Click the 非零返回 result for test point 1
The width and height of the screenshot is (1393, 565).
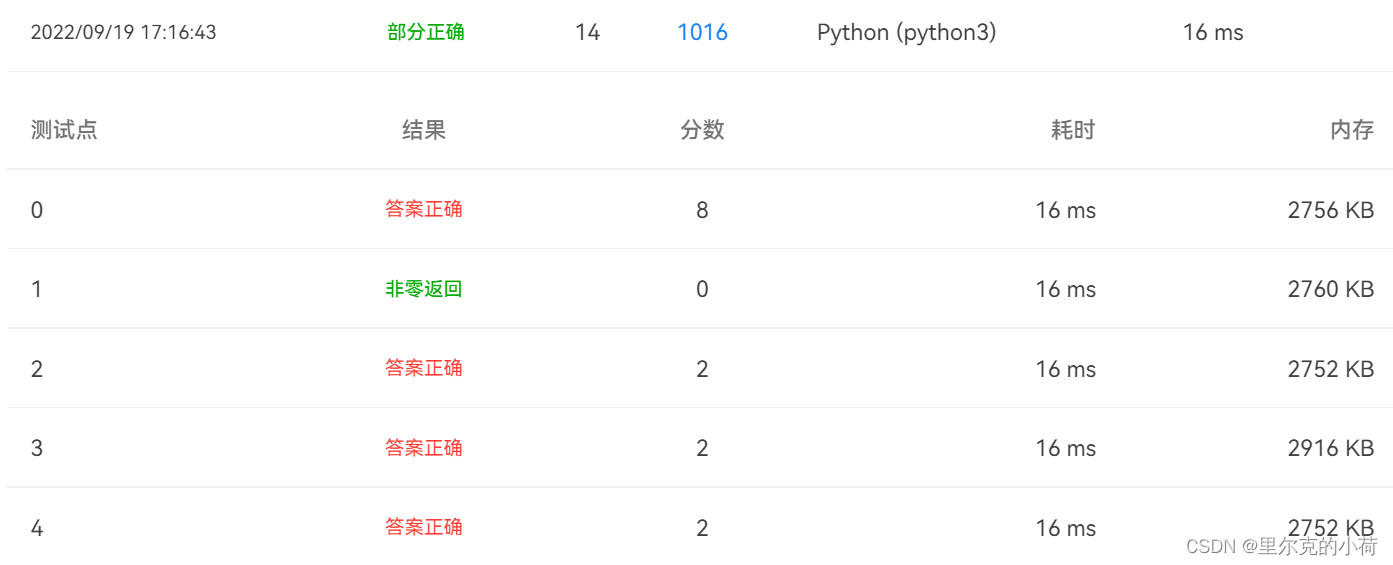pyautogui.click(x=424, y=289)
